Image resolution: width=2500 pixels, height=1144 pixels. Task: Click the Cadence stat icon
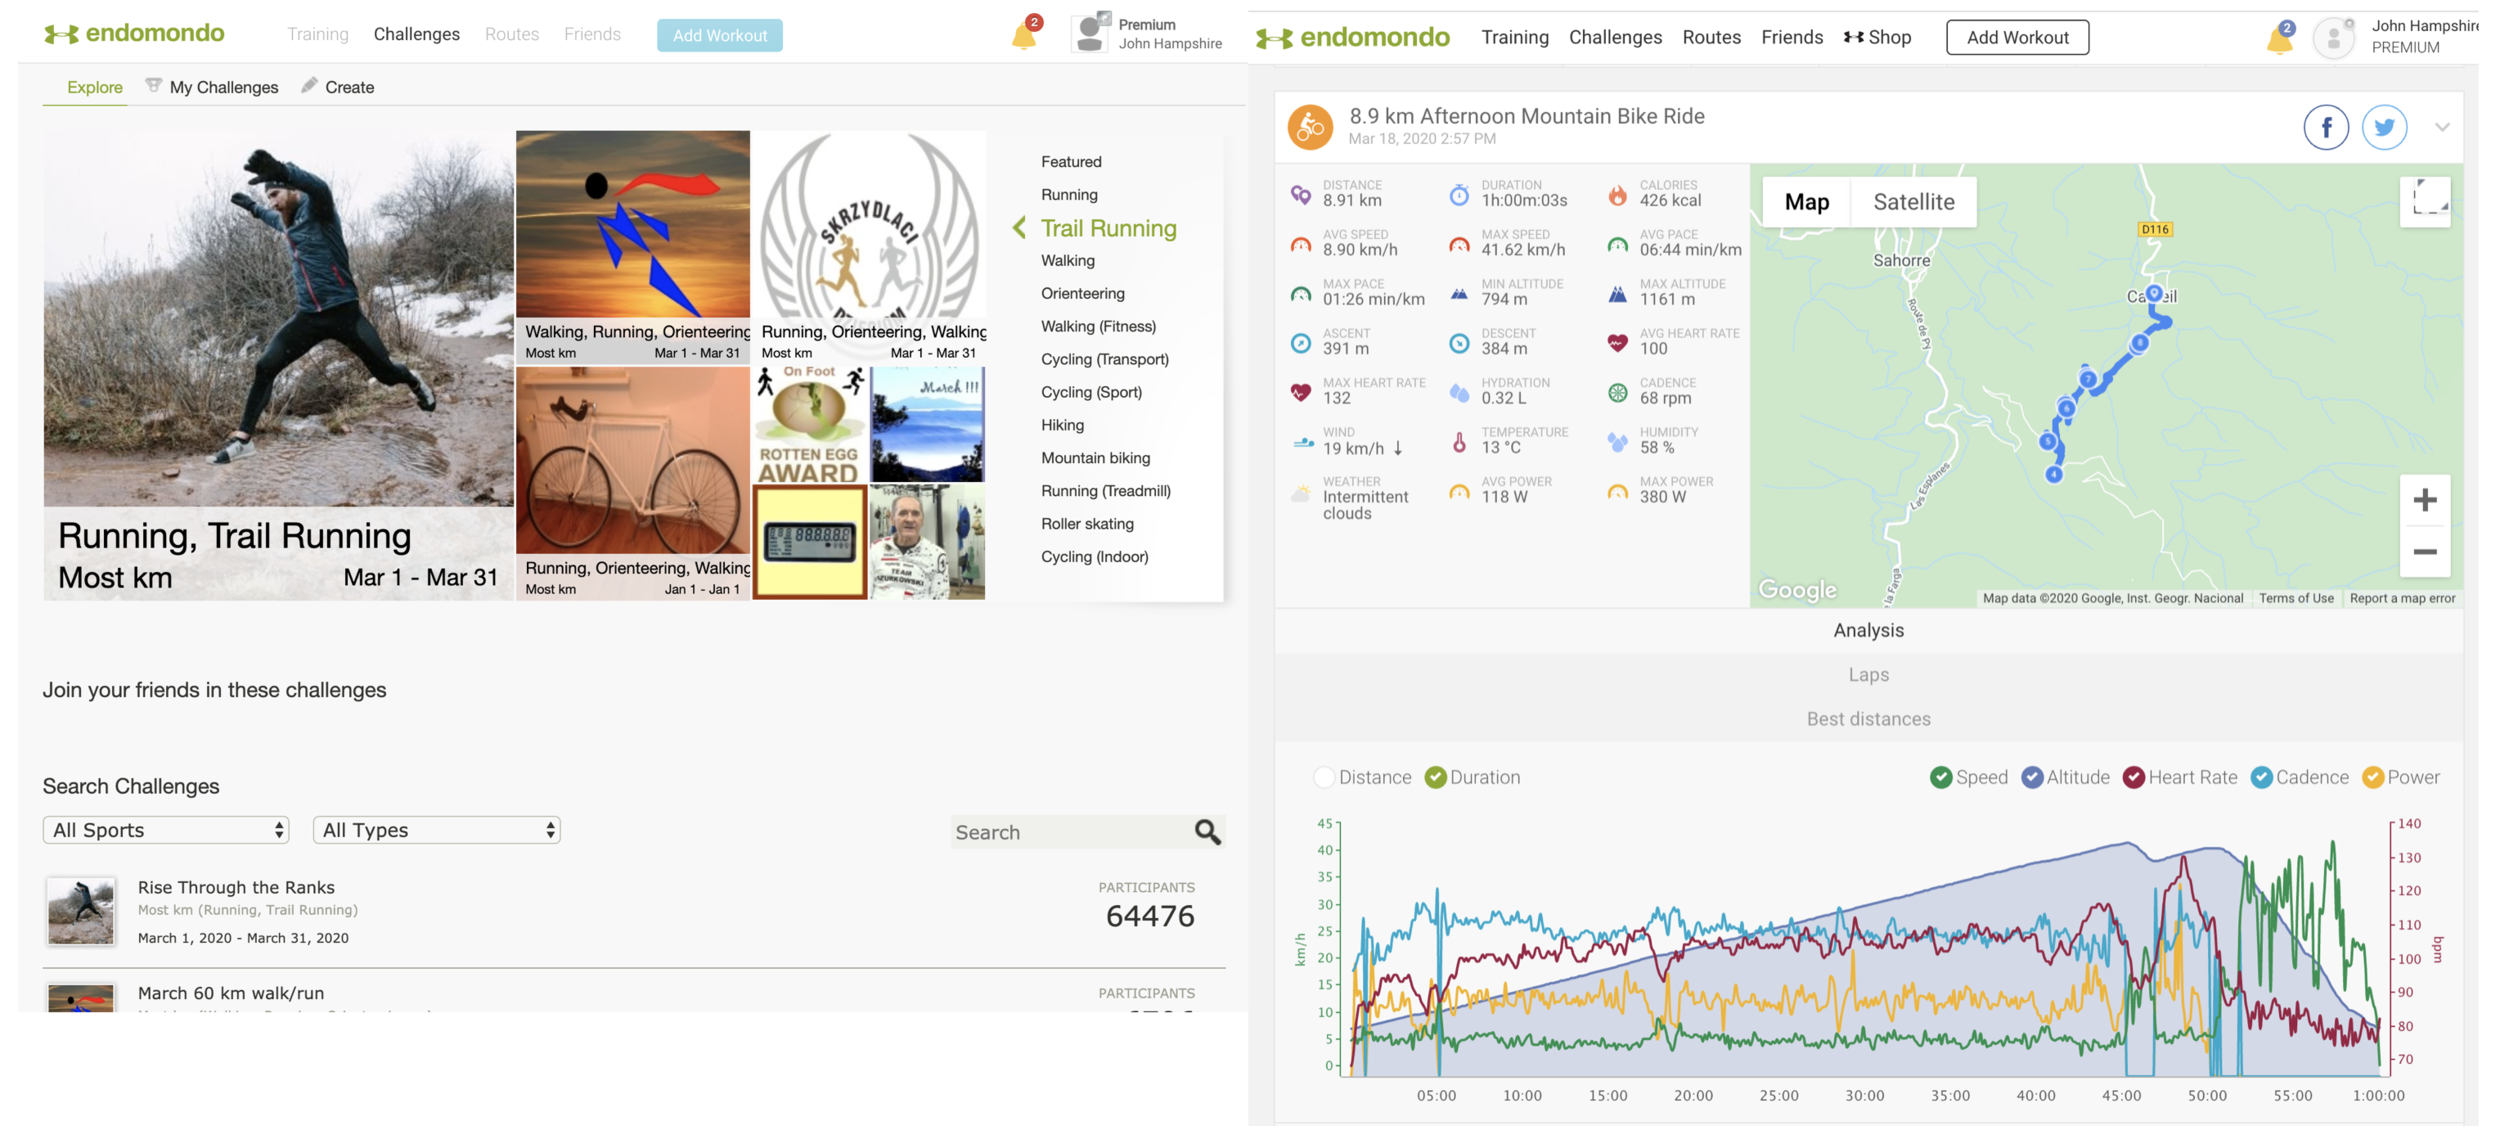(1617, 392)
